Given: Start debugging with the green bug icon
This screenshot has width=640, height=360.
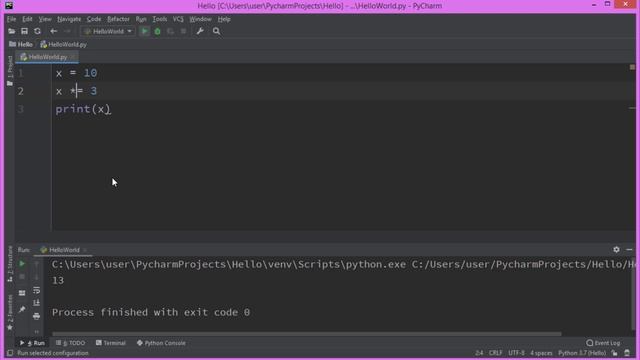Looking at the screenshot, I should [157, 31].
